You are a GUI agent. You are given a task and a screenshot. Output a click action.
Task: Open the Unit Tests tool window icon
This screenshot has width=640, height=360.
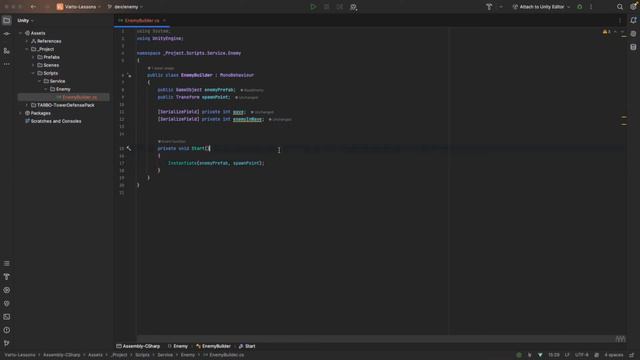(7, 290)
